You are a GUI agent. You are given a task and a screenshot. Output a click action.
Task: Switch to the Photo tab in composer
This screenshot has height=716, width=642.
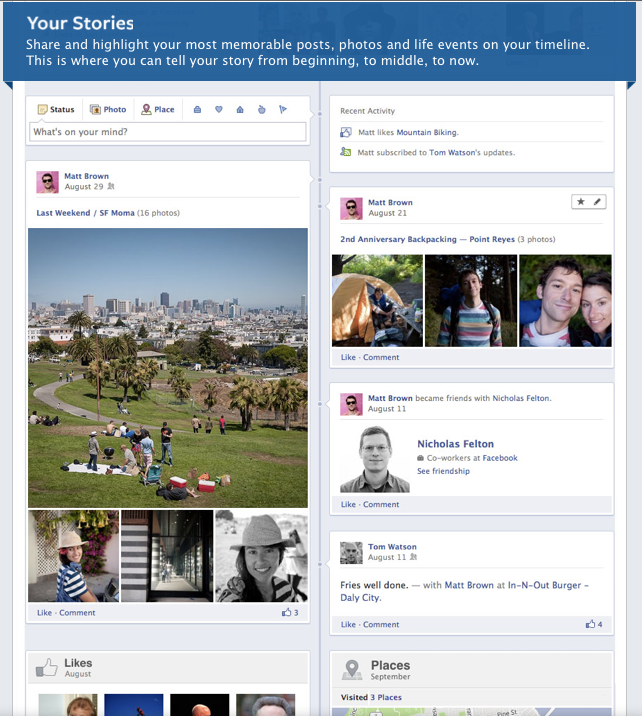108,110
